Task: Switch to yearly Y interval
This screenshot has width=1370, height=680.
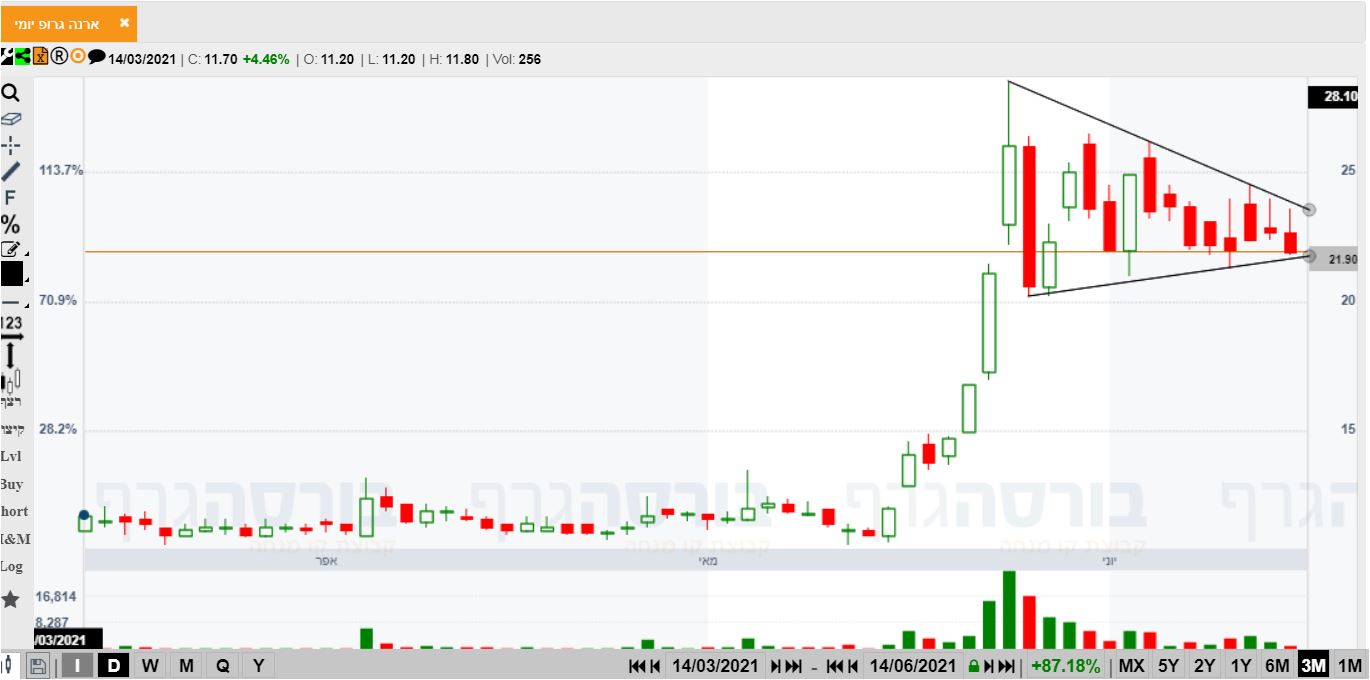Action: (x=259, y=666)
